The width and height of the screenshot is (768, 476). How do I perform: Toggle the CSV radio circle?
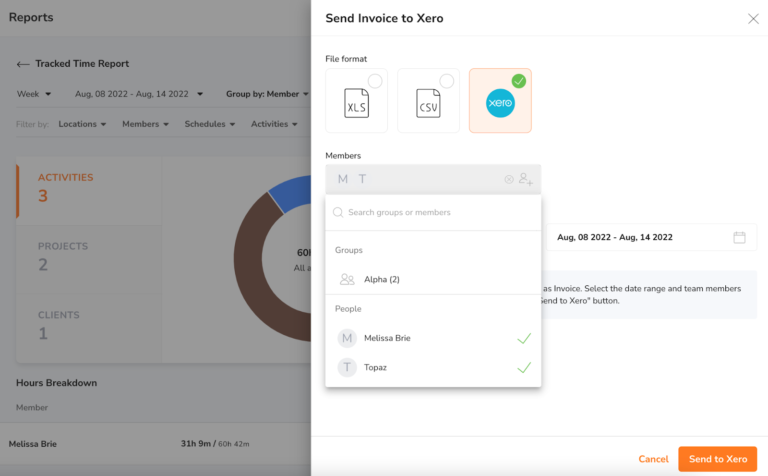pyautogui.click(x=446, y=81)
